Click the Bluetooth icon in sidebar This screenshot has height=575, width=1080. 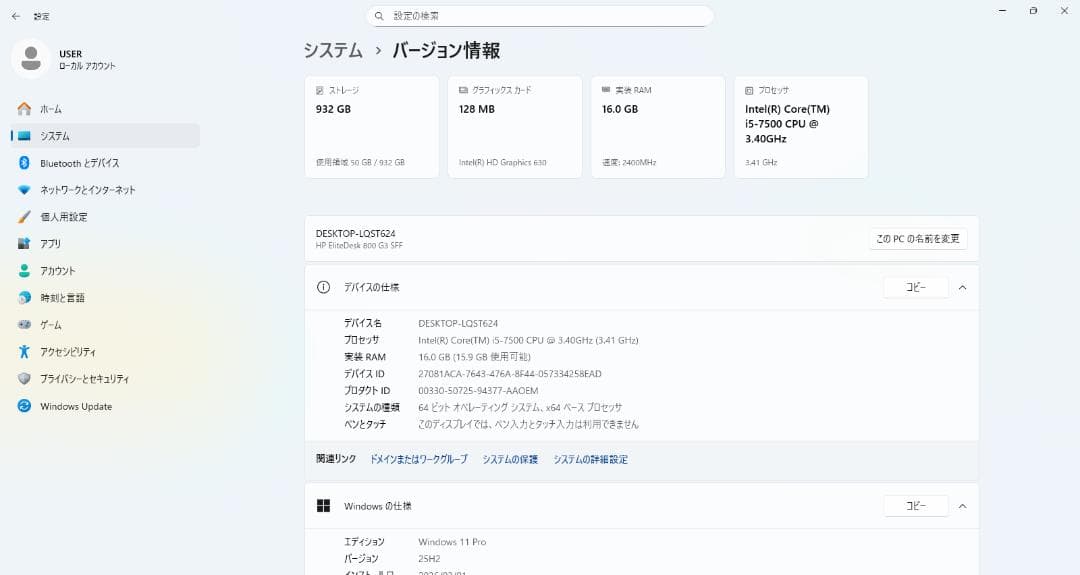pos(24,163)
